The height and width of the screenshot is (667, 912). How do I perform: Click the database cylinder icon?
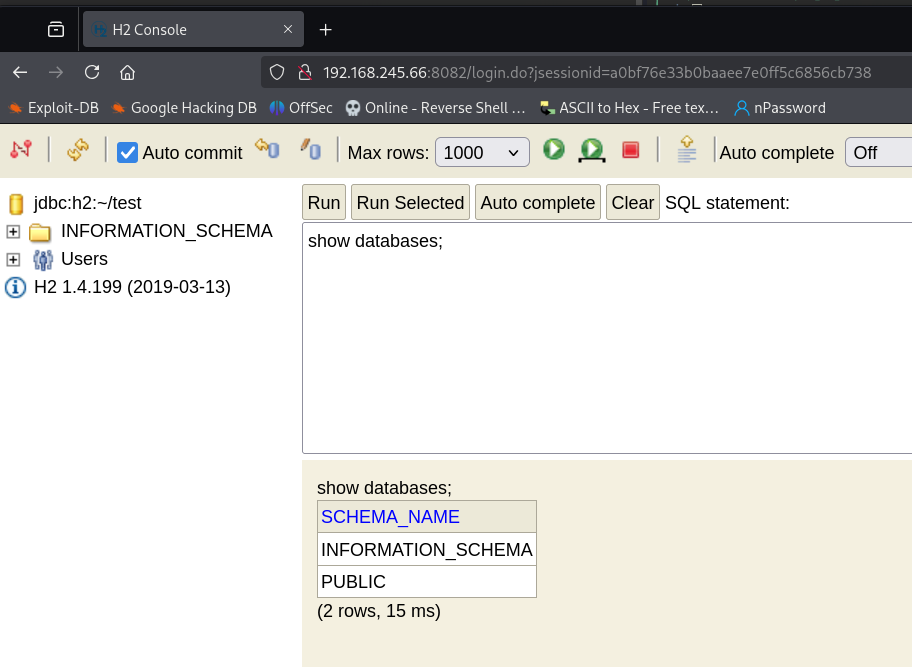click(x=16, y=204)
